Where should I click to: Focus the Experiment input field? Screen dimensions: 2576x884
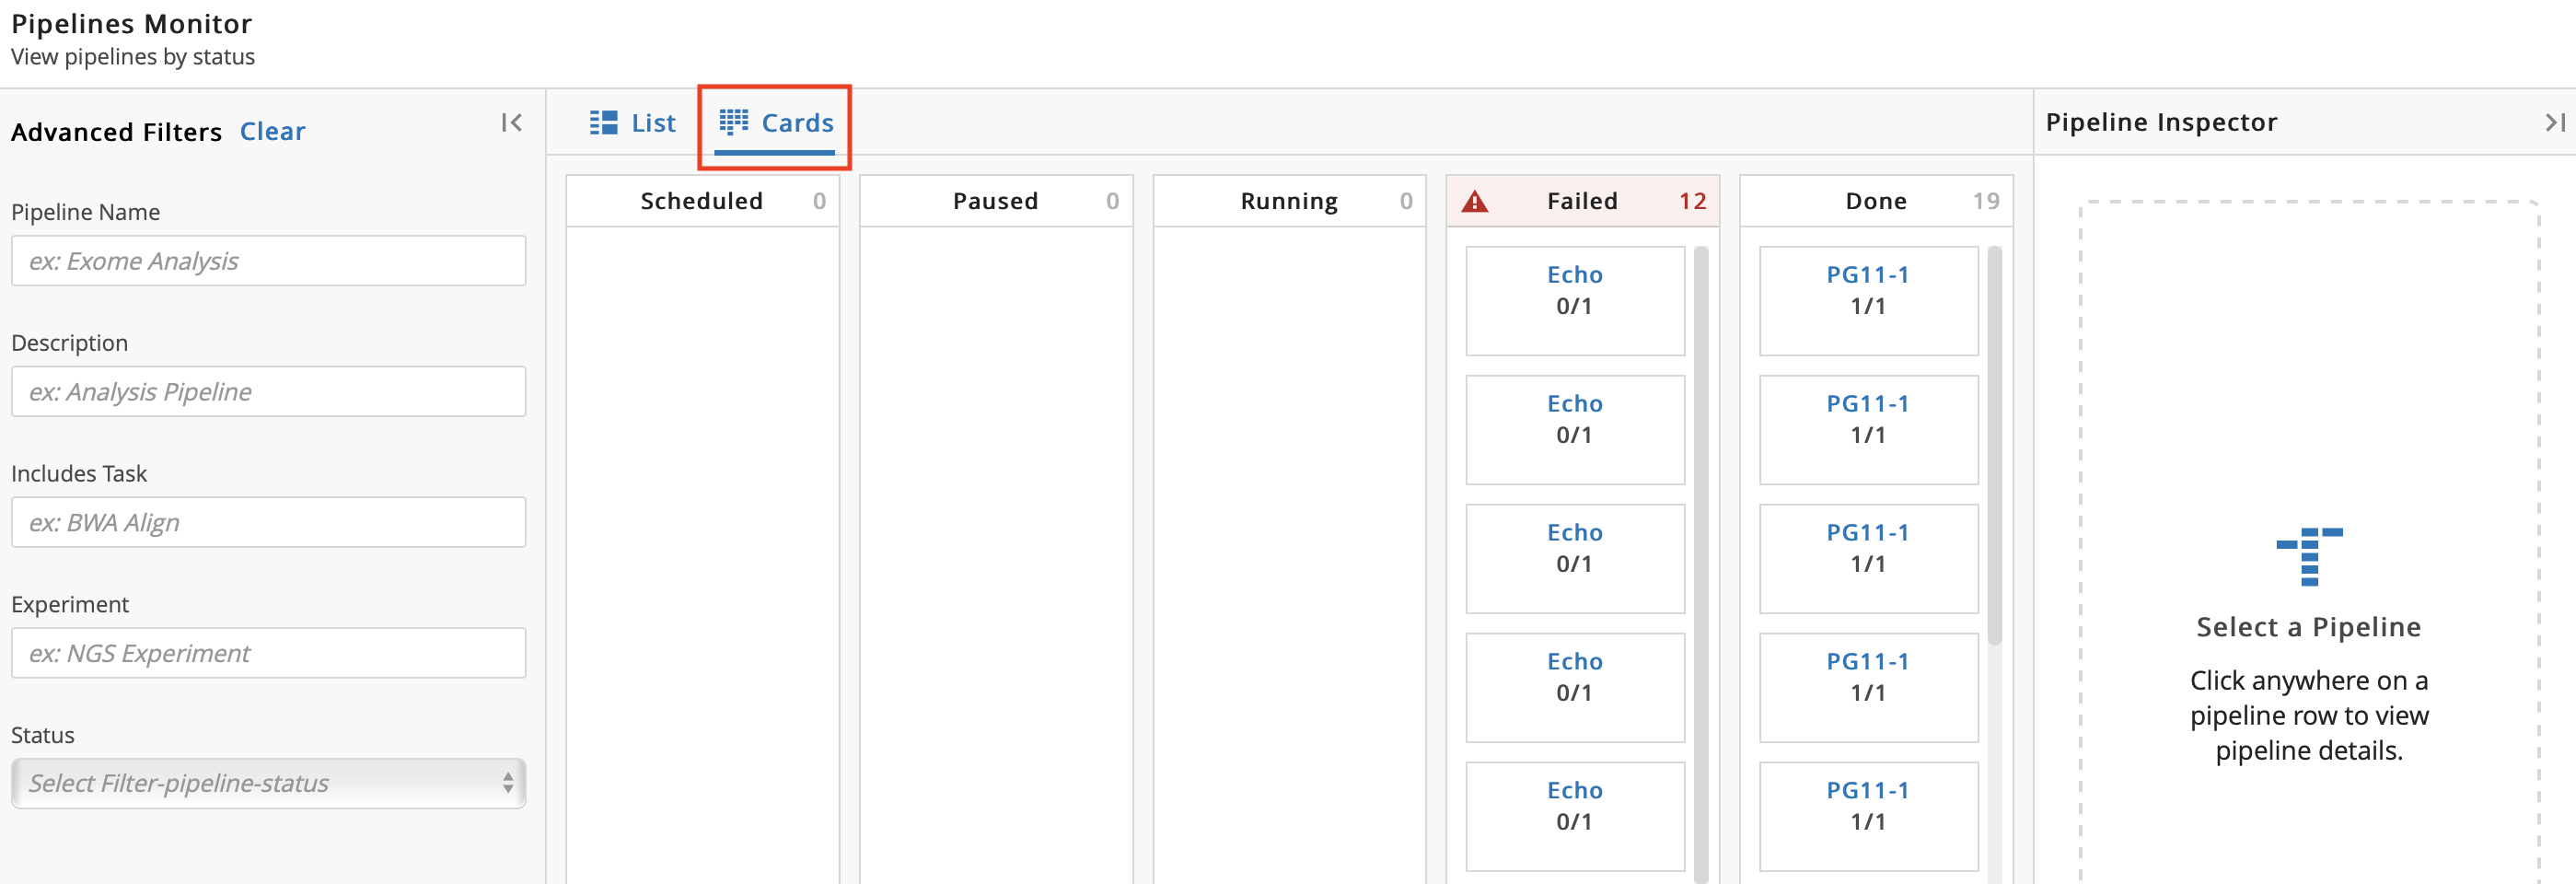[x=268, y=653]
